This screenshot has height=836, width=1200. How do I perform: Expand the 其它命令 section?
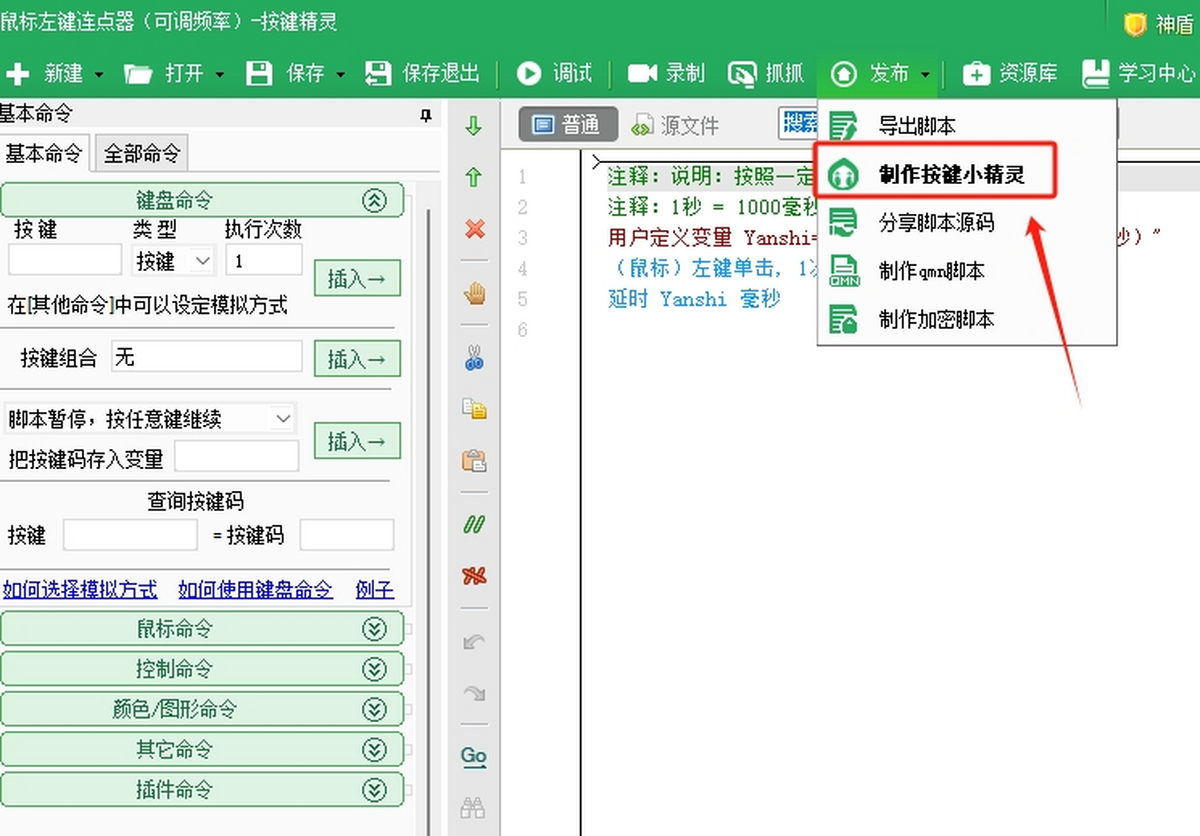point(374,750)
